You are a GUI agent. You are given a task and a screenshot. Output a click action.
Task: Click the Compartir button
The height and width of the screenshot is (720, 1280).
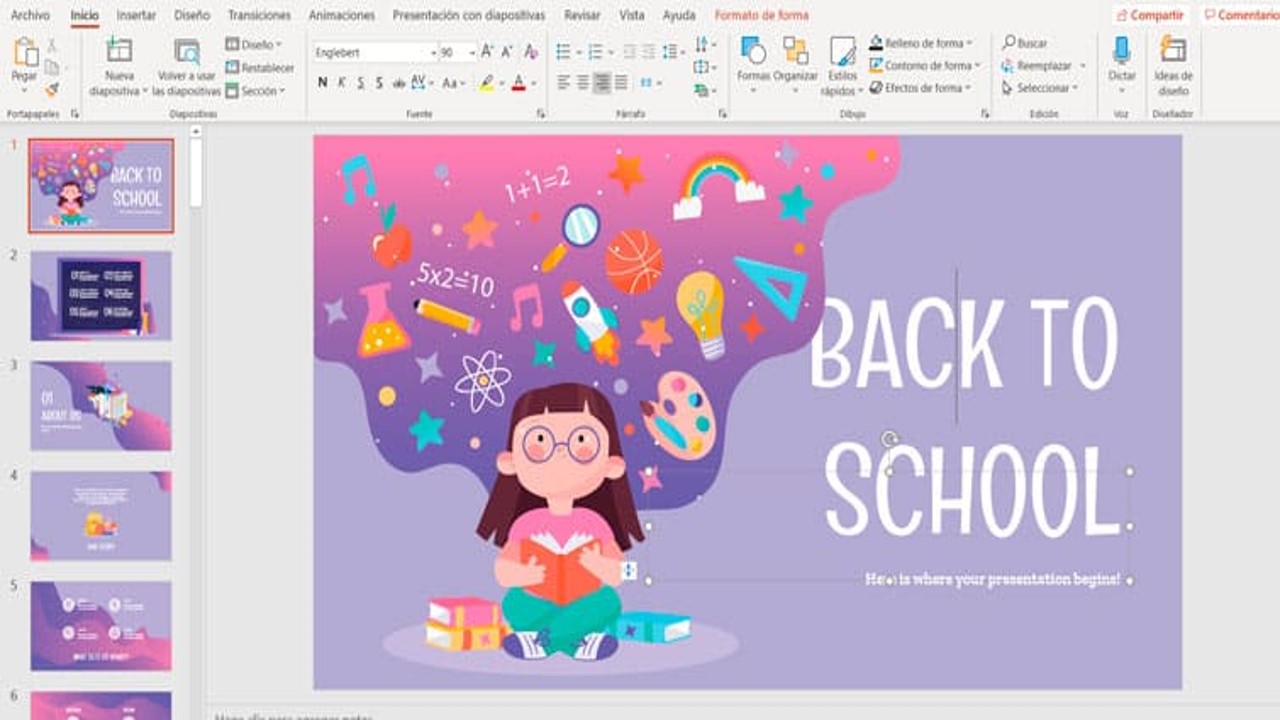tap(1150, 15)
